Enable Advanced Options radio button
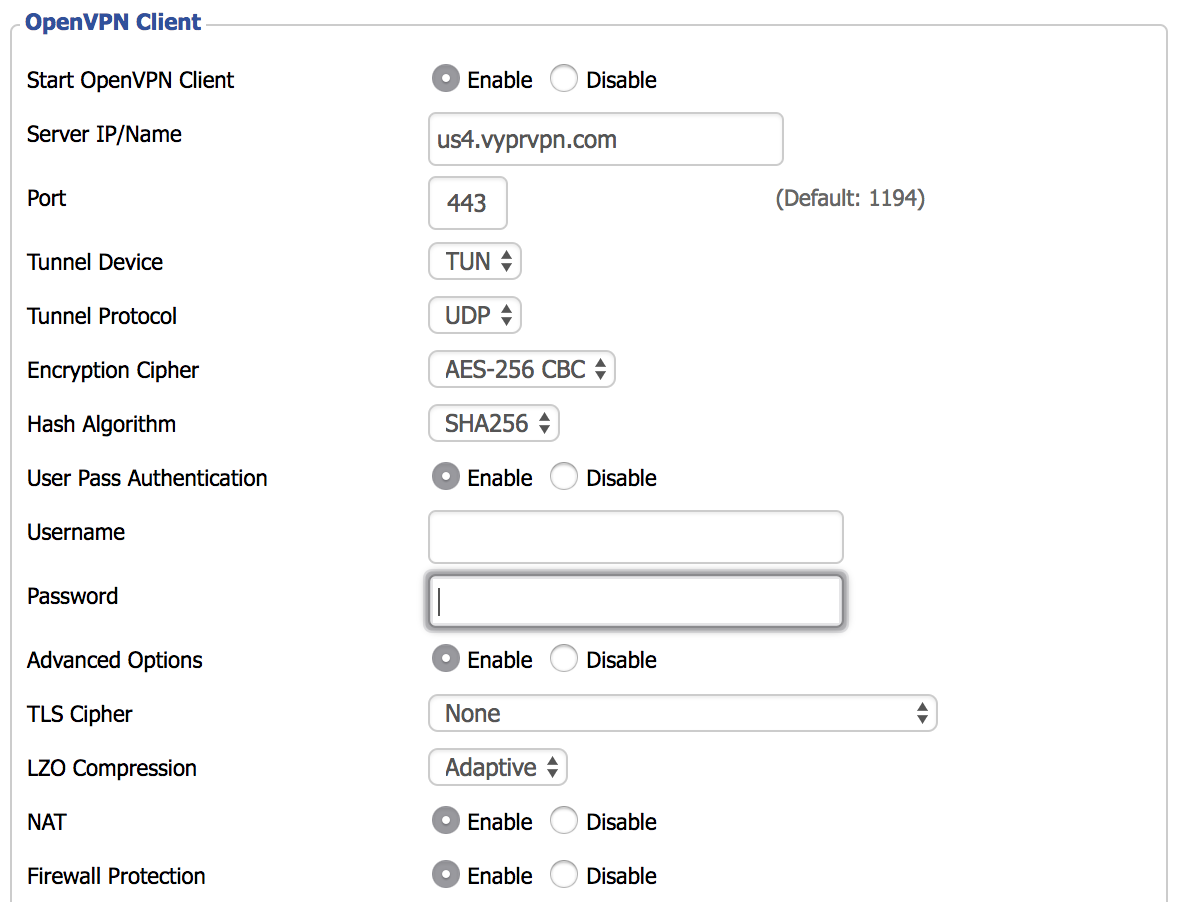1182x902 pixels. tap(446, 660)
